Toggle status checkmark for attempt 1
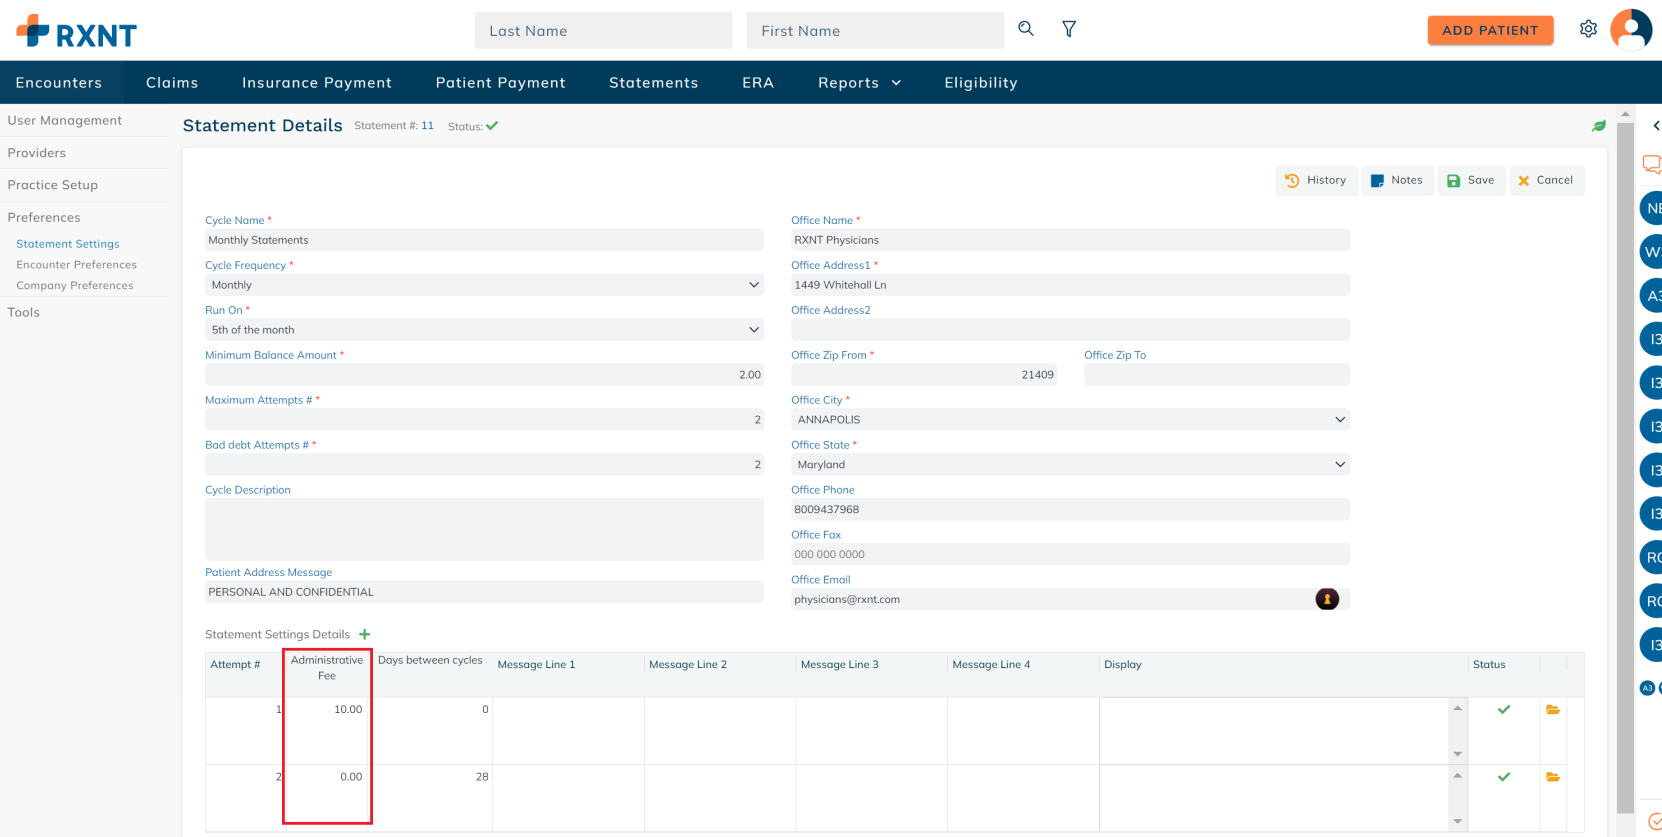1662x837 pixels. [1503, 709]
